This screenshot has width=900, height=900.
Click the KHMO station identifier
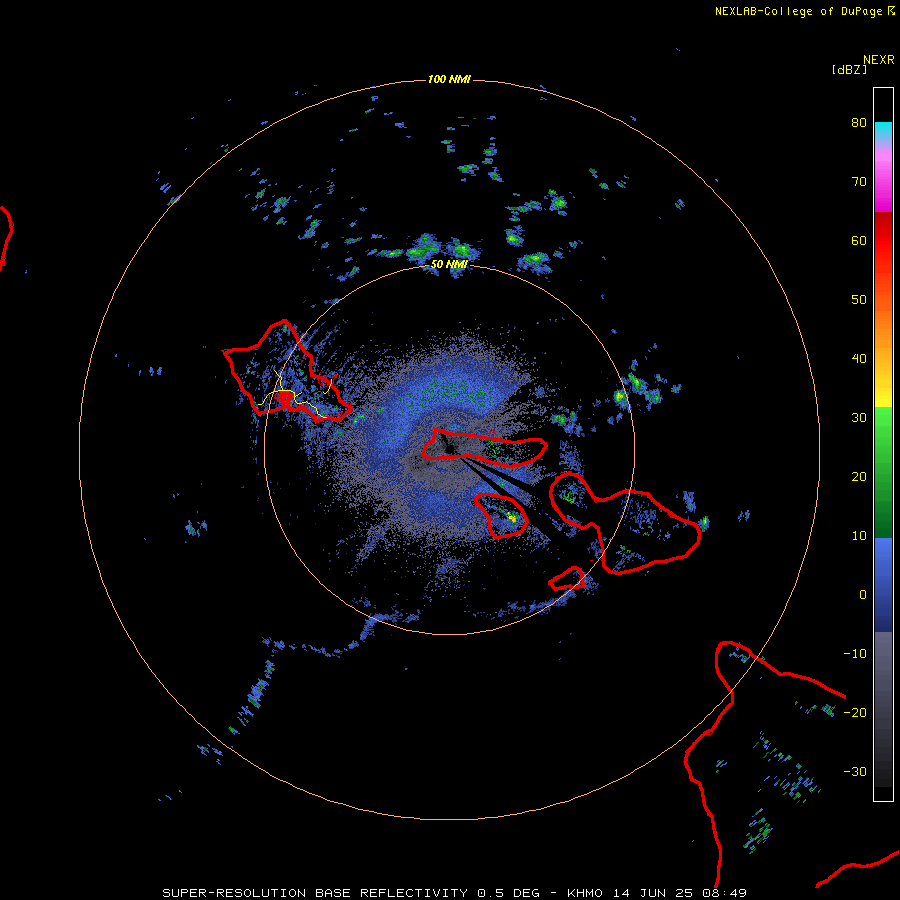point(585,893)
